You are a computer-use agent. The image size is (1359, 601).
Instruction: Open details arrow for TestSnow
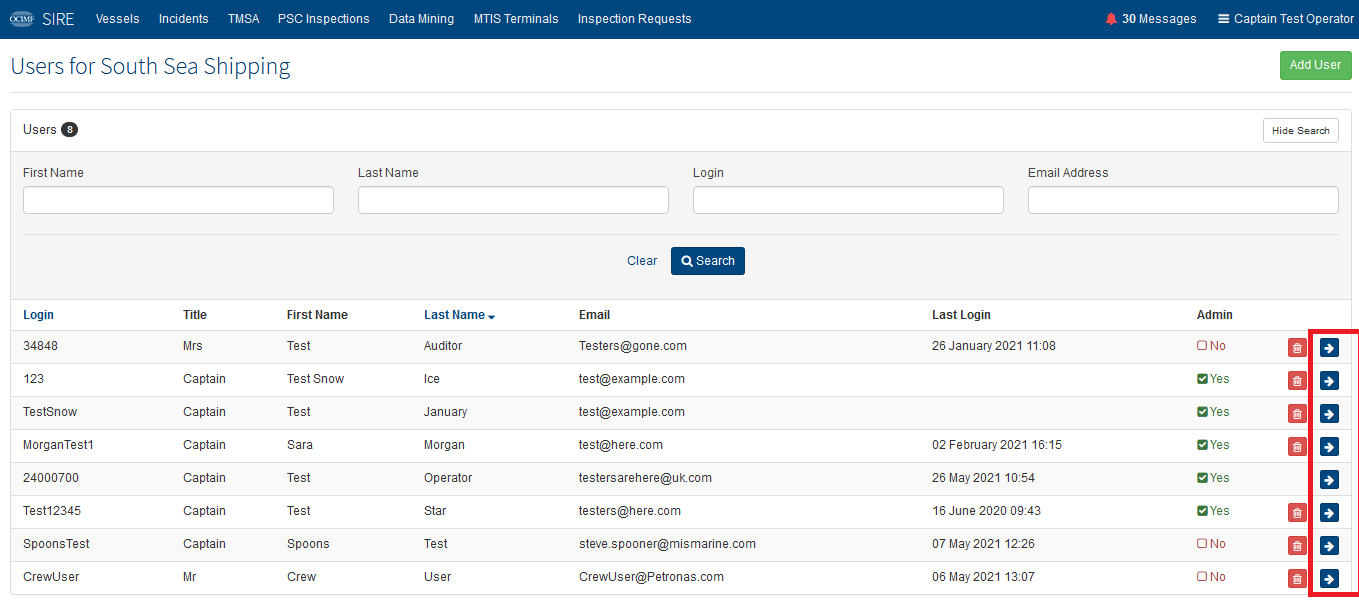click(1329, 413)
